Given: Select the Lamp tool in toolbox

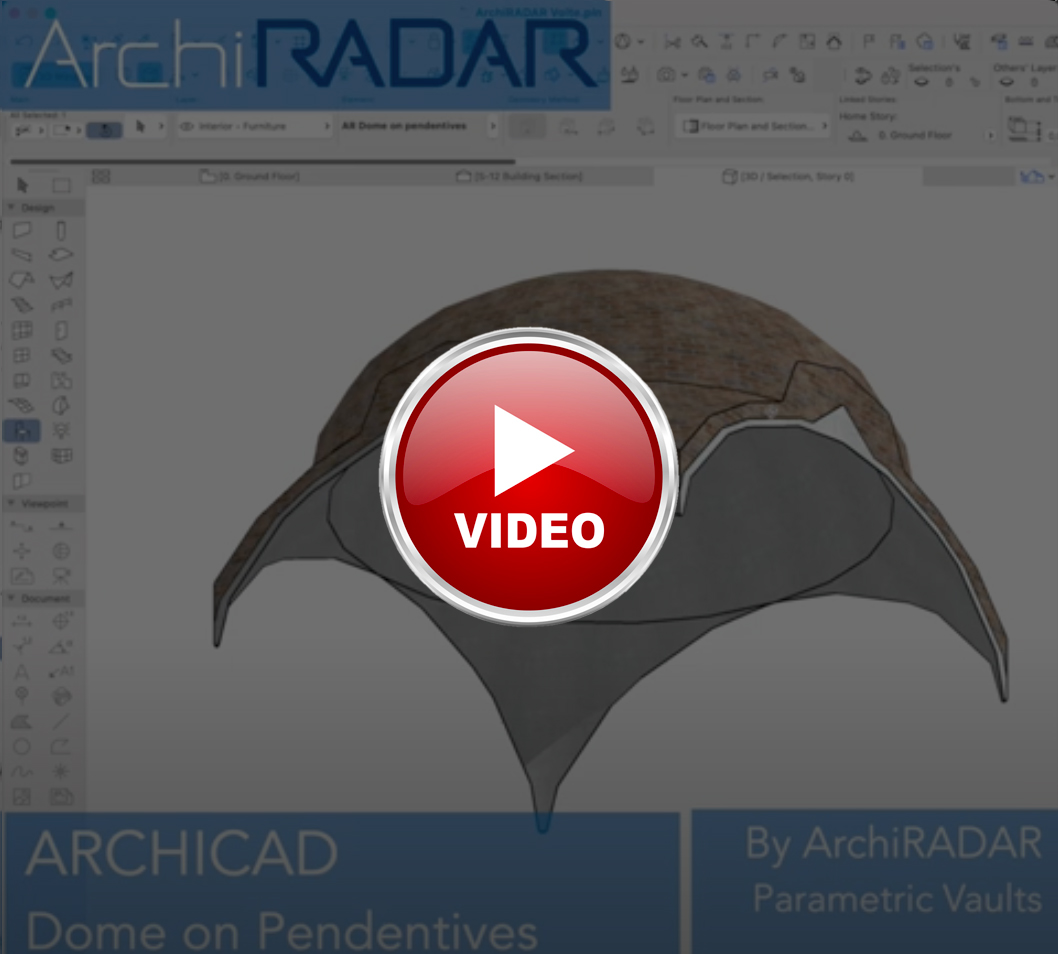Looking at the screenshot, I should (61, 431).
